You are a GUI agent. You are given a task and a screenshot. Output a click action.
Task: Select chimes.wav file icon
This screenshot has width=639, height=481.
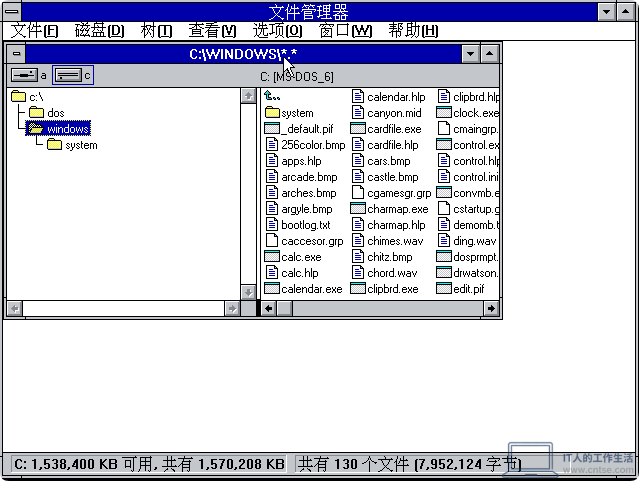pyautogui.click(x=358, y=241)
